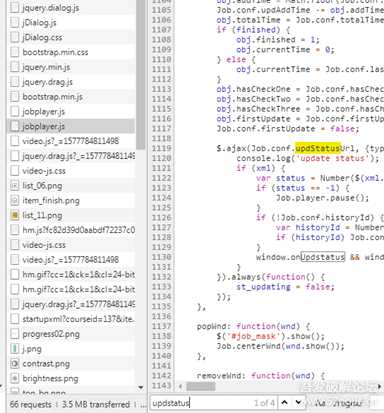
Task: Jump to previous search match arrow
Action: pos(284,403)
